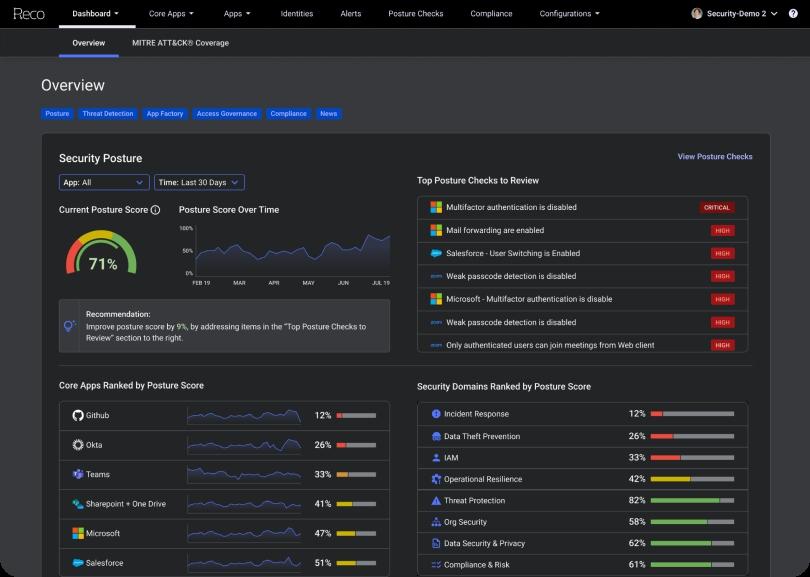Switch to MITRE ATT&CK Coverage tab

coord(180,43)
